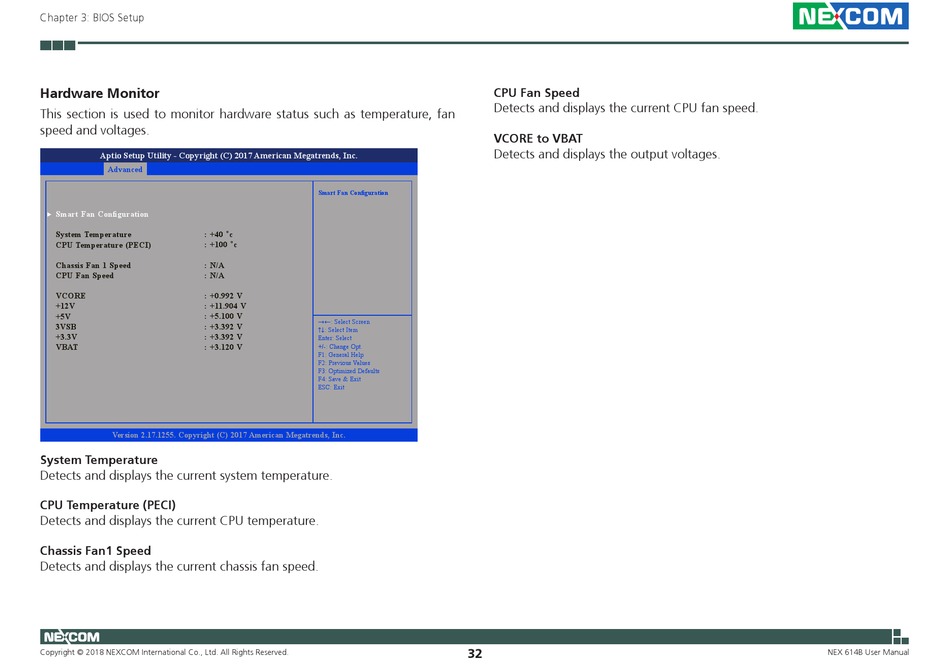Click the 'Chapter 3: BIOS Setup' header
Viewport: 950px width, 664px height.
[x=92, y=18]
